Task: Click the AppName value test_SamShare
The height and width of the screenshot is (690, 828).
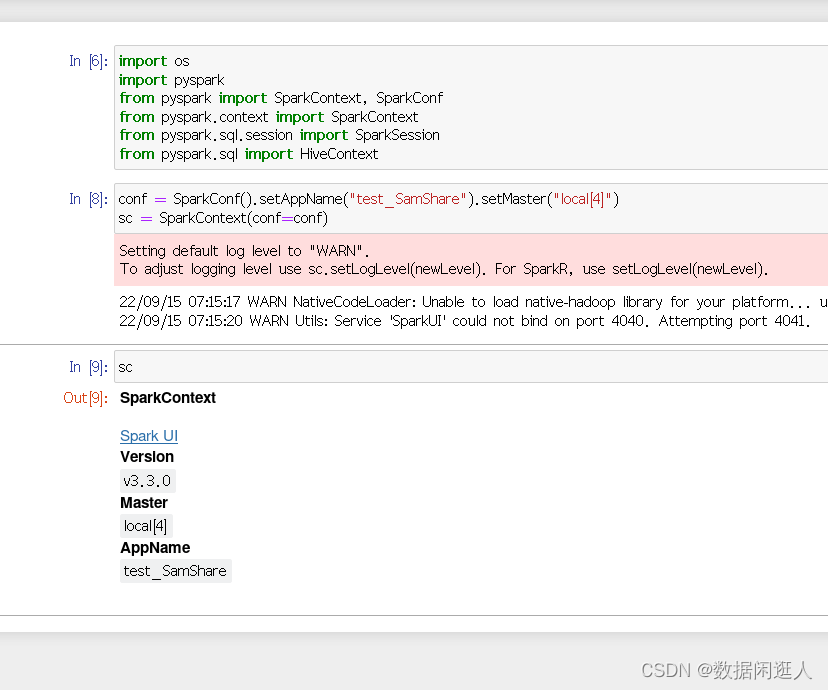Action: pos(175,571)
